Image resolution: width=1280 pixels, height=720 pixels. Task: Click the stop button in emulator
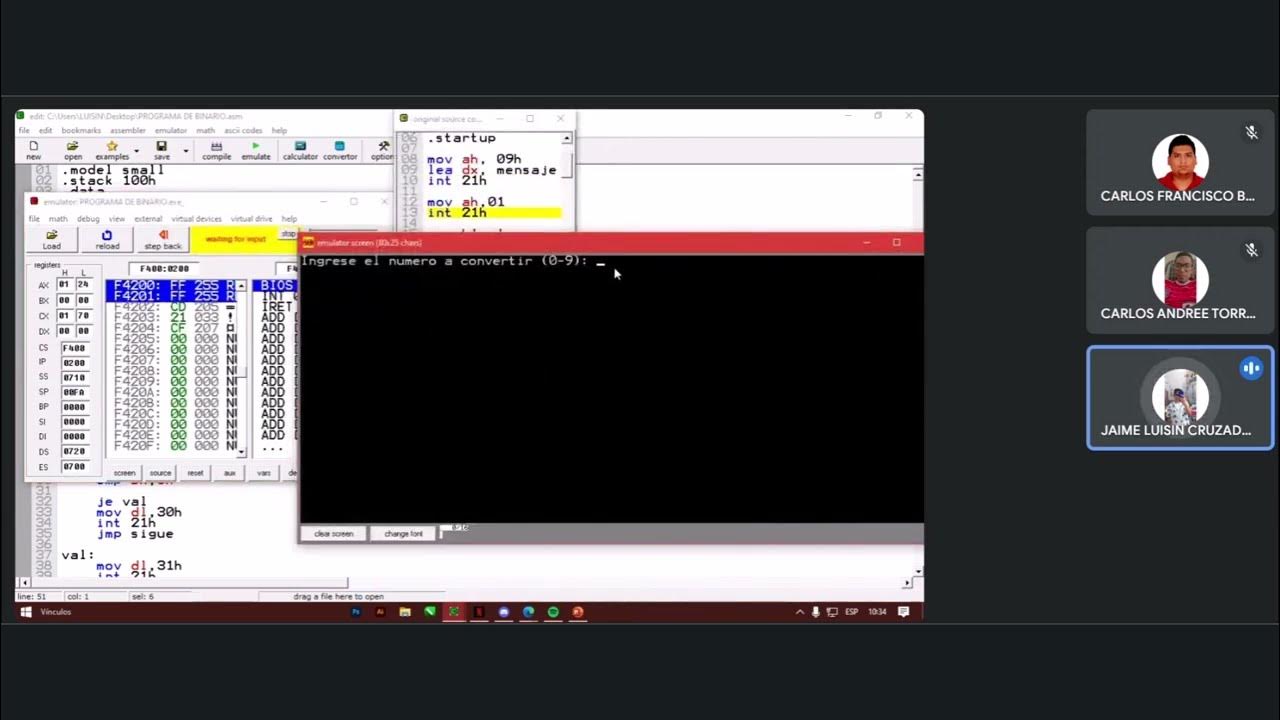point(288,234)
